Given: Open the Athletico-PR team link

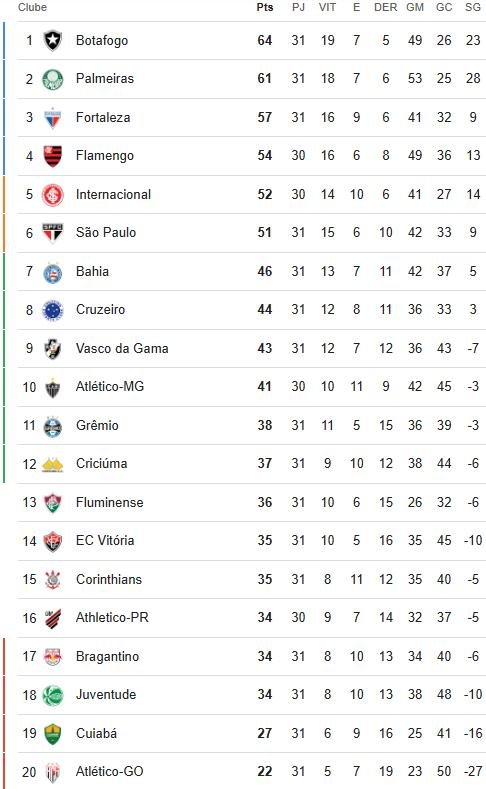Looking at the screenshot, I should [112, 618].
